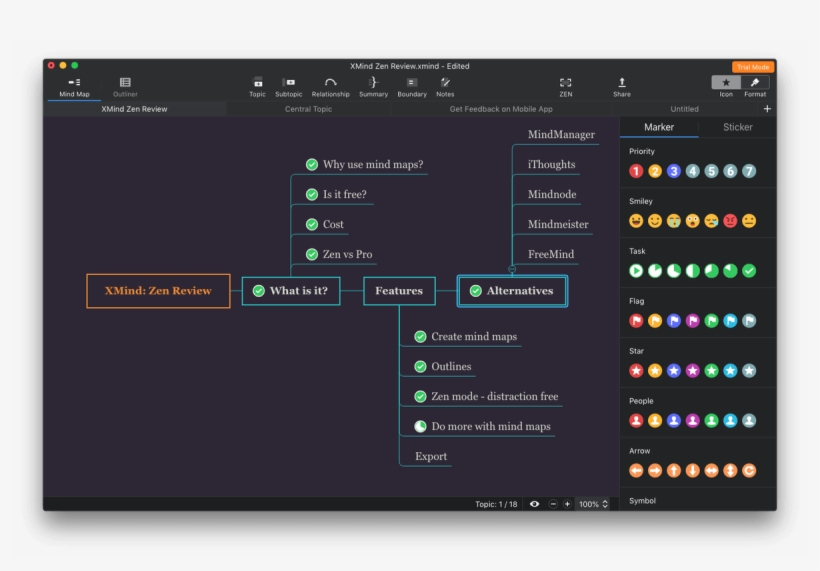
Task: Apply the refresh circular Arrow marker
Action: tap(749, 471)
